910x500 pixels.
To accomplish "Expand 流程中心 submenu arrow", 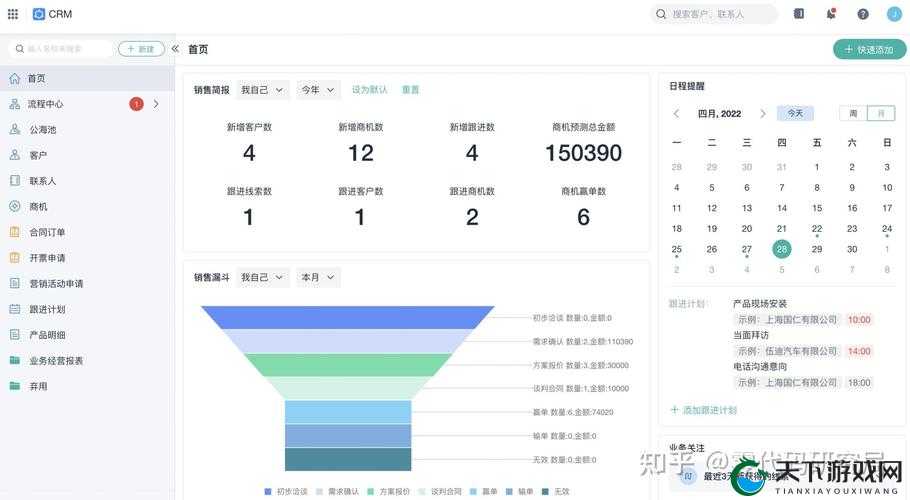I will [156, 104].
